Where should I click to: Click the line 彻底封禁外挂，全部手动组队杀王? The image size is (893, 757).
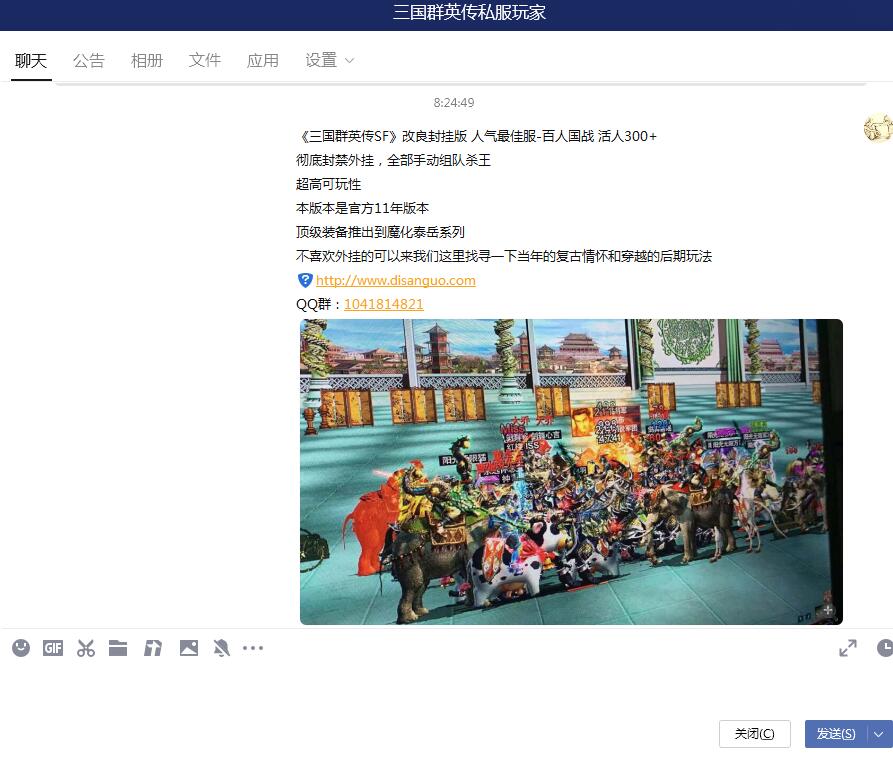(393, 160)
